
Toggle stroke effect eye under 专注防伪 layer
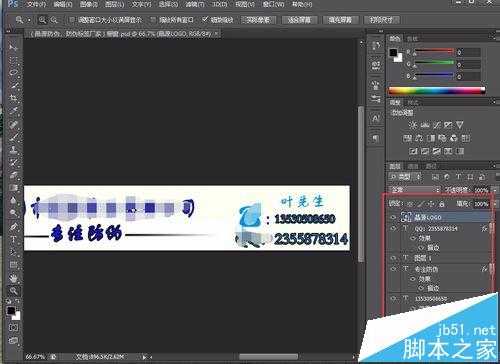422,288
